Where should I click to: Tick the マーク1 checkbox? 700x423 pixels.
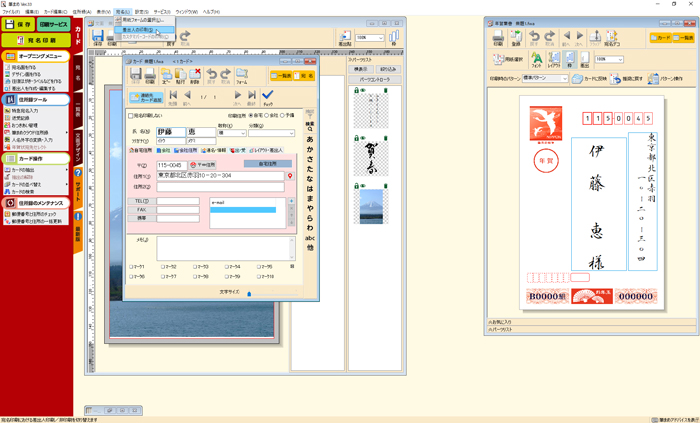click(x=131, y=267)
